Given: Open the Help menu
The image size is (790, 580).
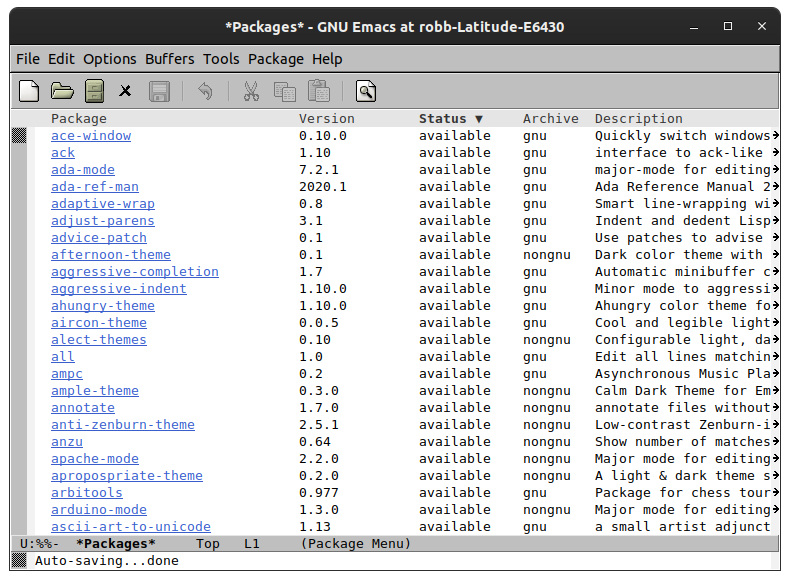Looking at the screenshot, I should (x=327, y=59).
